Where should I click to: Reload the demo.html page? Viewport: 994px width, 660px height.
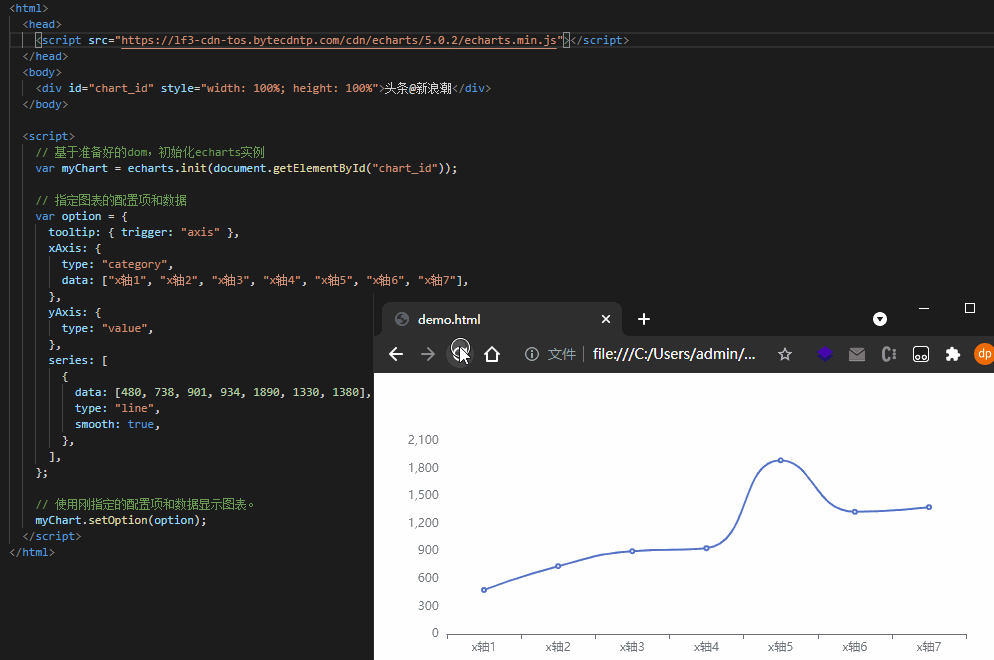460,352
